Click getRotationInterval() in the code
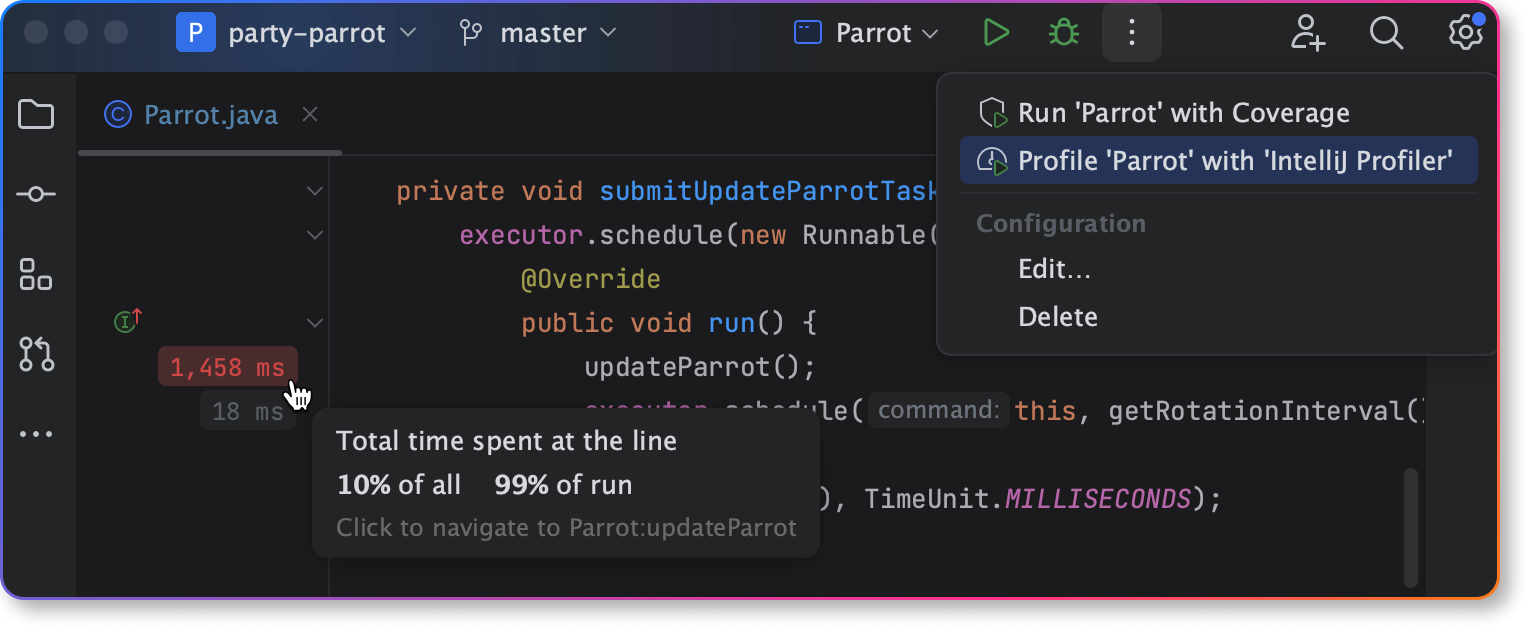Image resolution: width=1526 pixels, height=628 pixels. coord(1267,411)
